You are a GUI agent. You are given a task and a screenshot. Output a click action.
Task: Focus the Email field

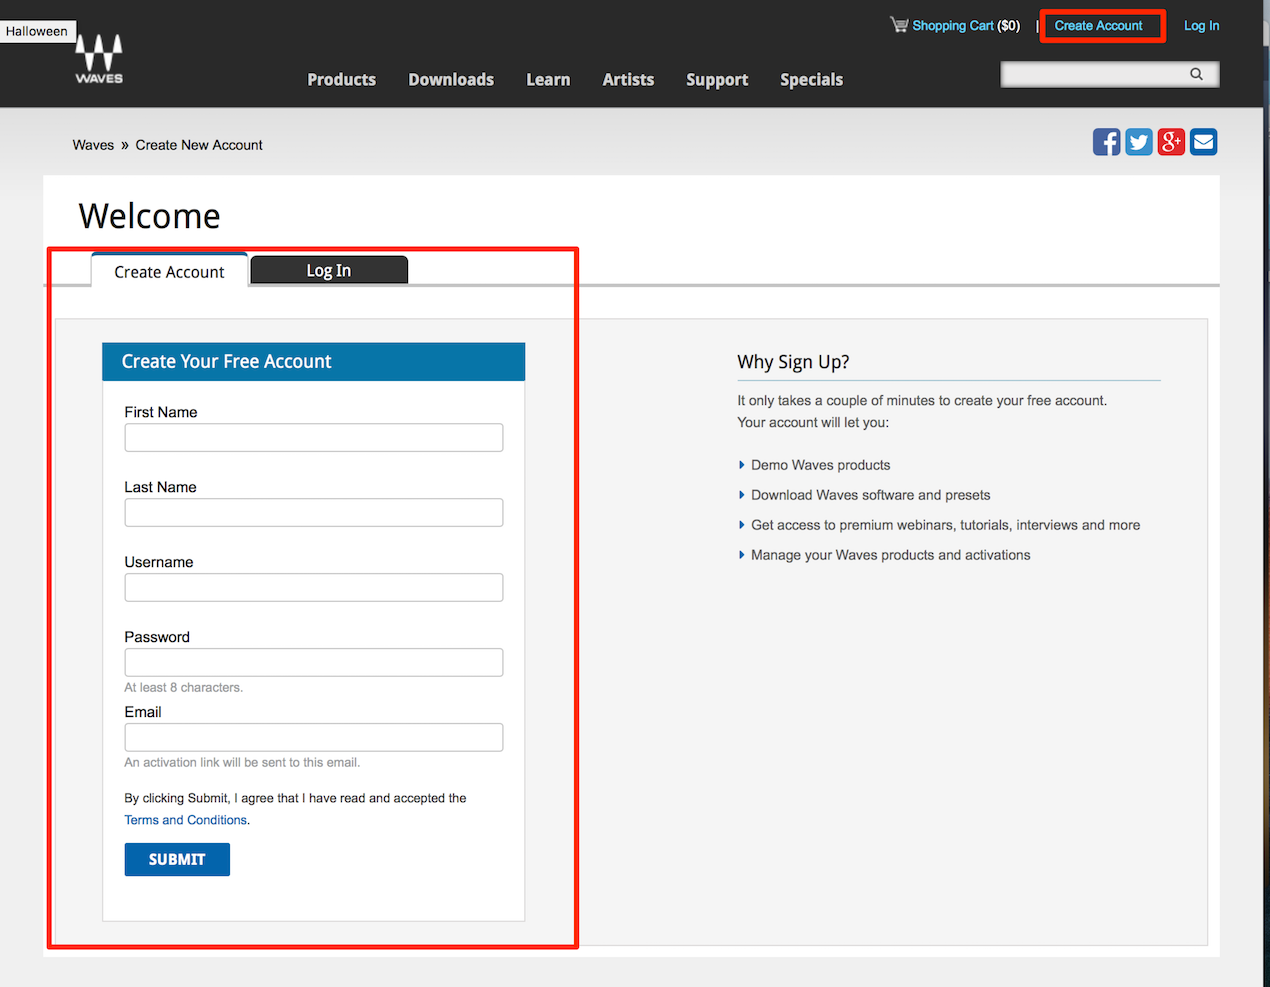pos(314,738)
